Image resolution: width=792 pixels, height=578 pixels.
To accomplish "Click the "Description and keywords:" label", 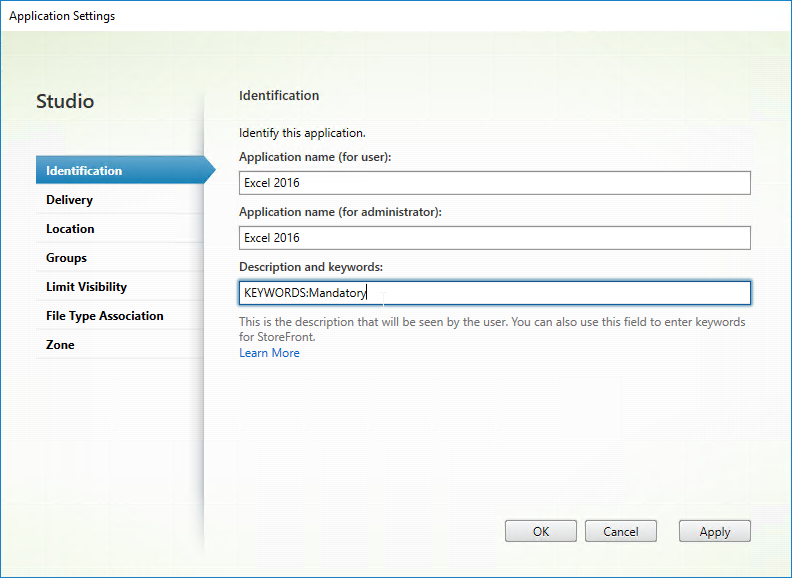I will click(x=311, y=267).
